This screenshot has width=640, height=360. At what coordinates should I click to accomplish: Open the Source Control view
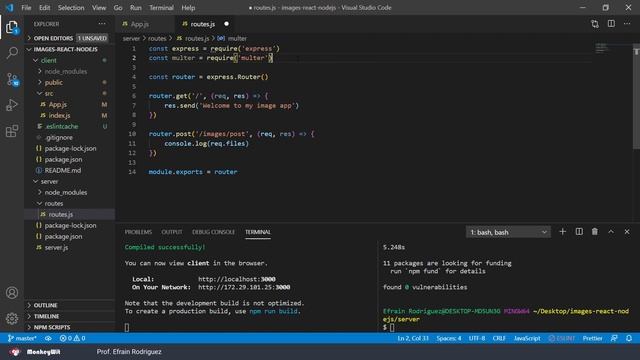(x=12, y=79)
